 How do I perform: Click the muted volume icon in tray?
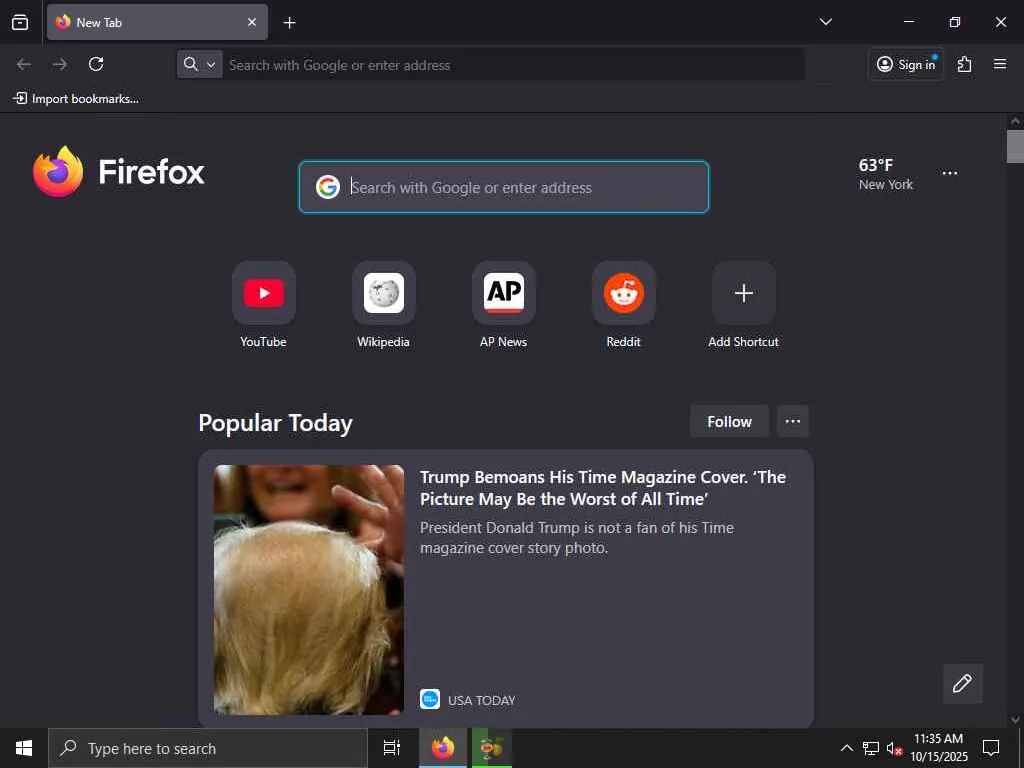point(894,748)
